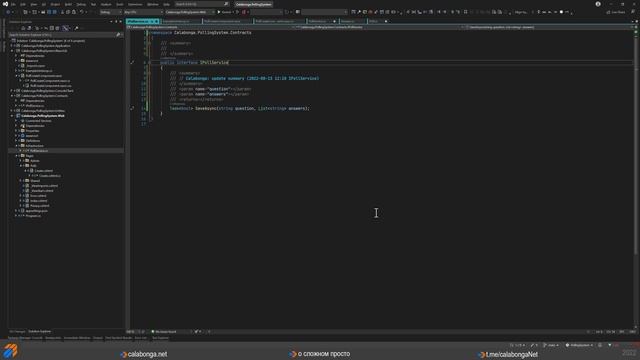The width and height of the screenshot is (640, 360).
Task: Open the PollingSystem repository selector in status bar
Action: 579,345
